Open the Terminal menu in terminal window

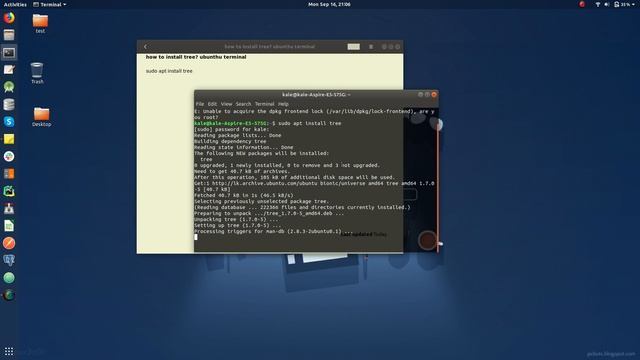click(265, 104)
